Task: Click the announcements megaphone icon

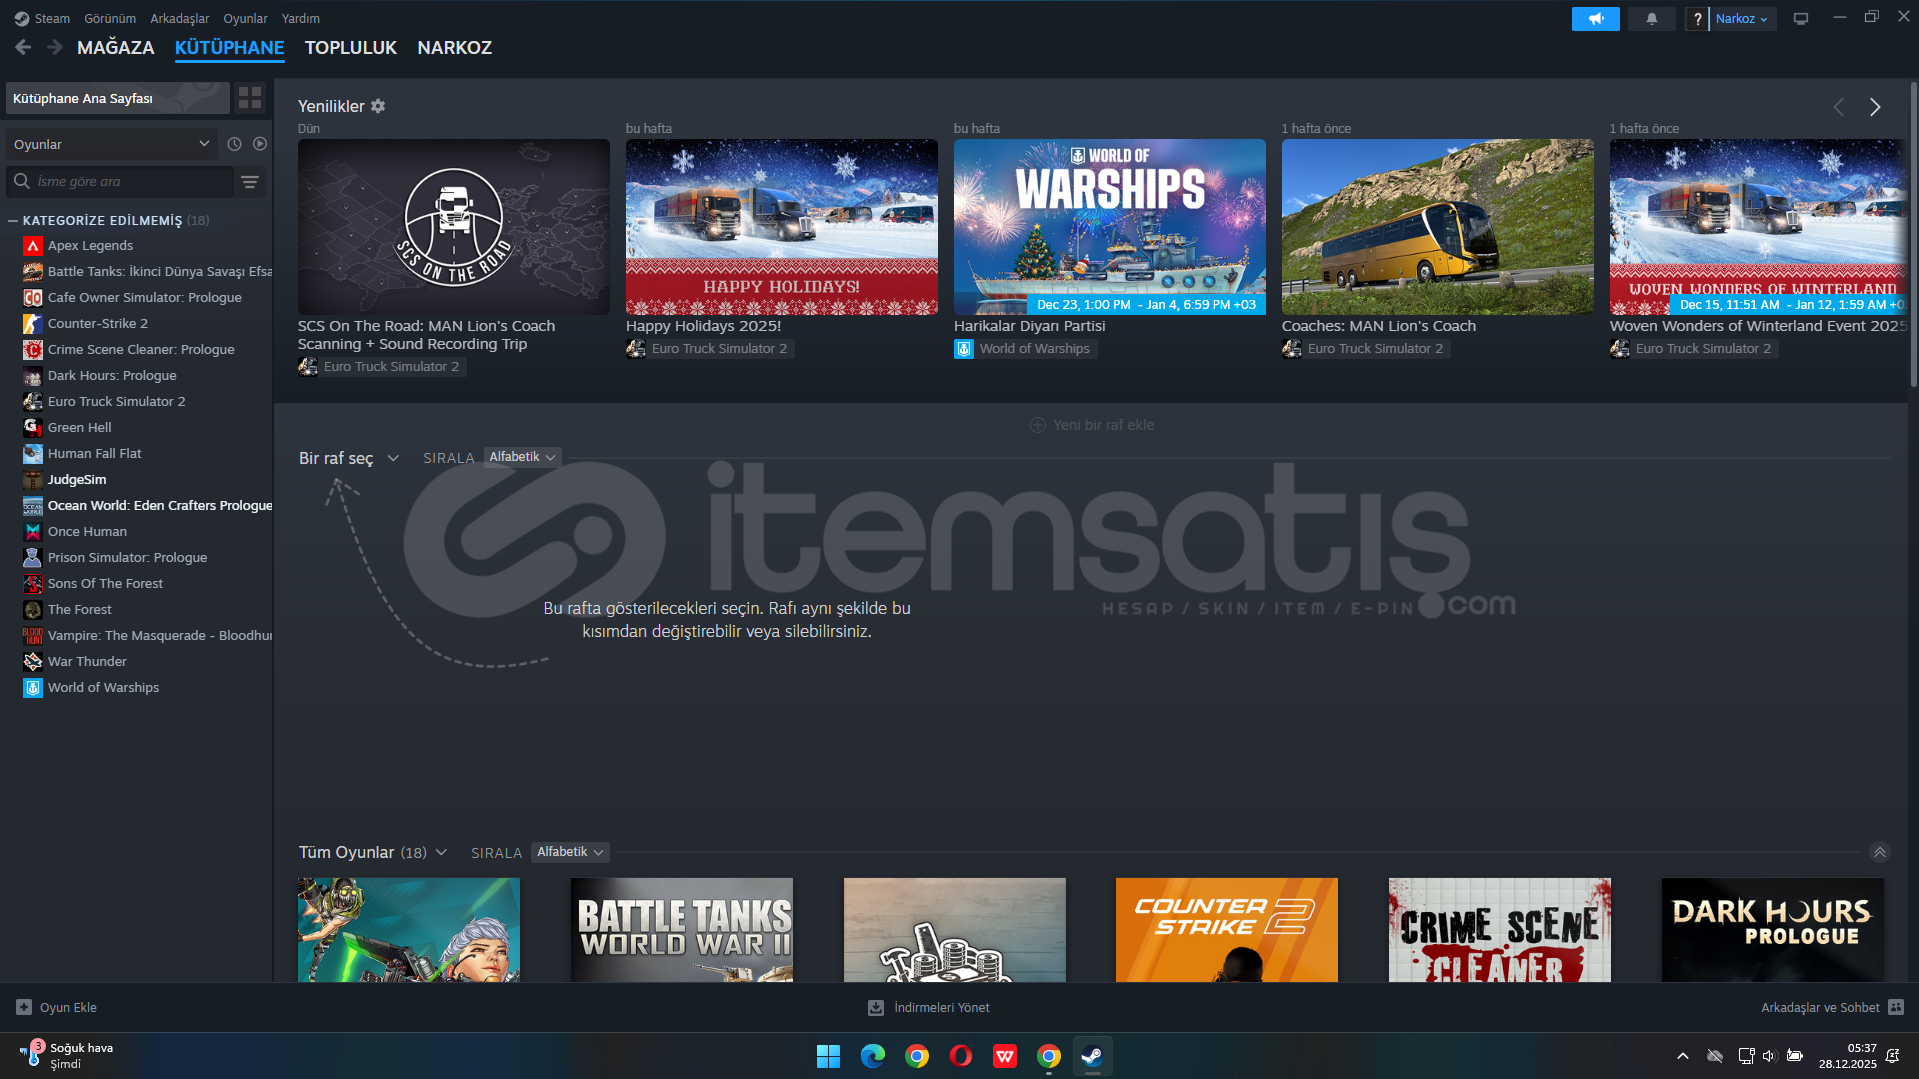Action: (x=1595, y=19)
